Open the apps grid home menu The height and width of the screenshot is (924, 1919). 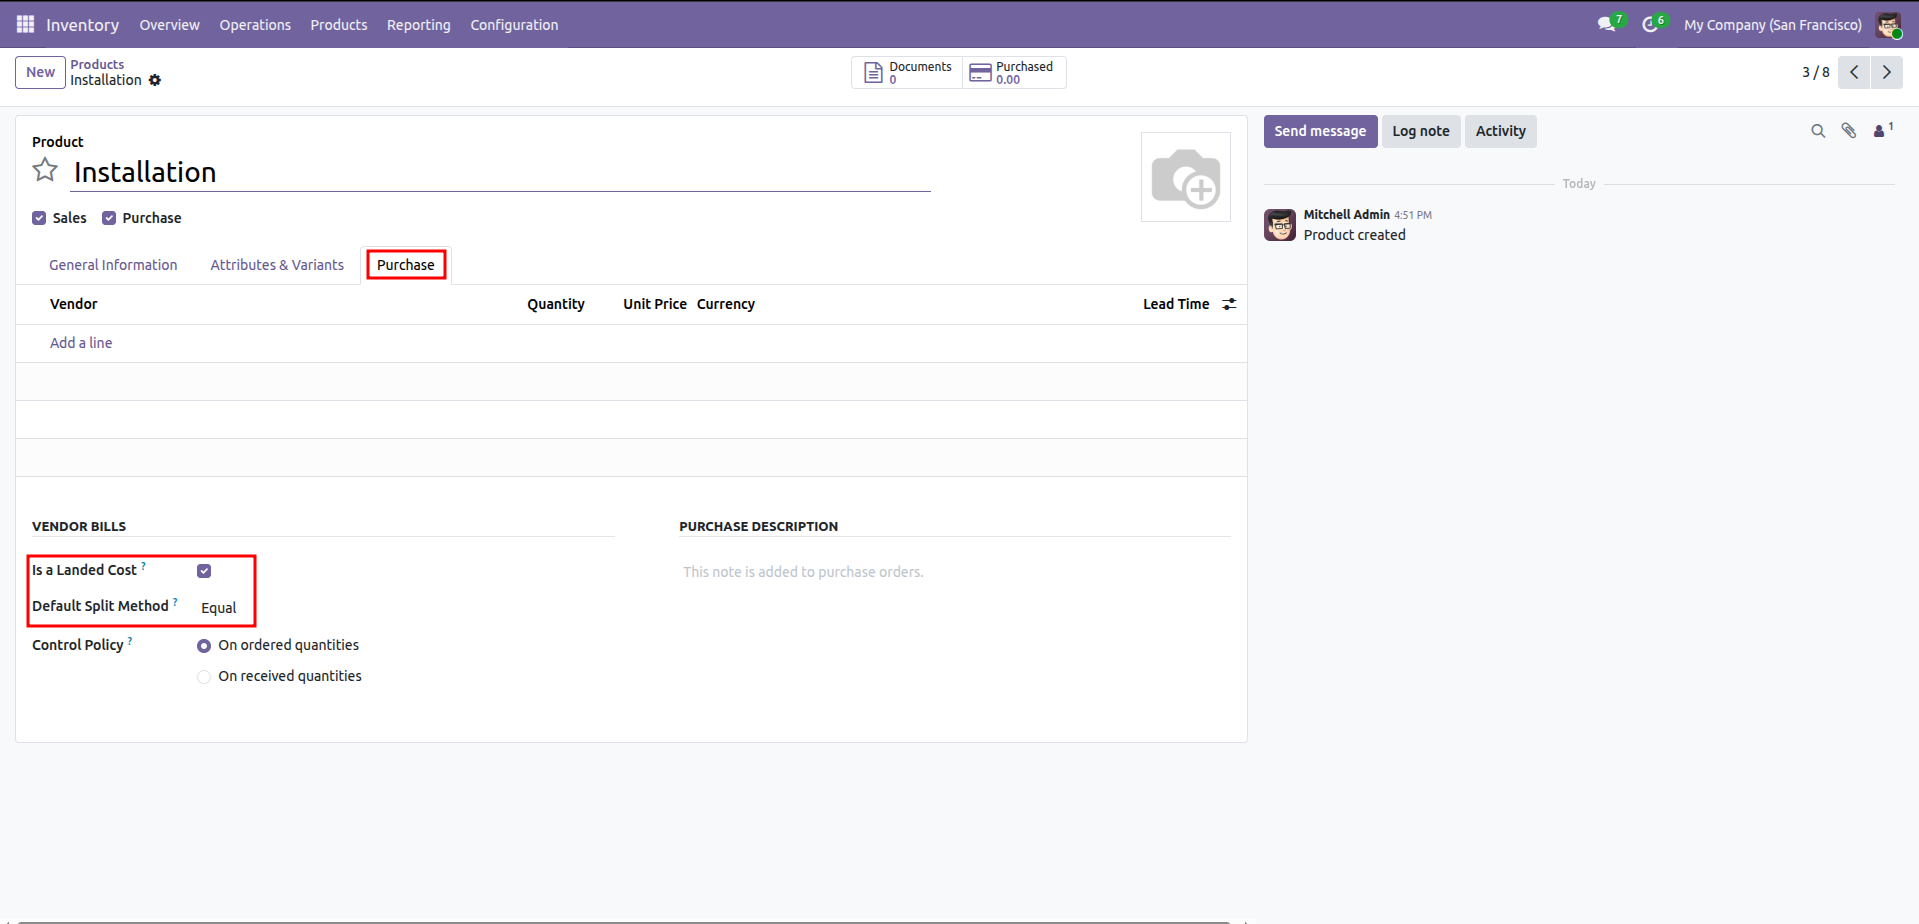pyautogui.click(x=25, y=24)
